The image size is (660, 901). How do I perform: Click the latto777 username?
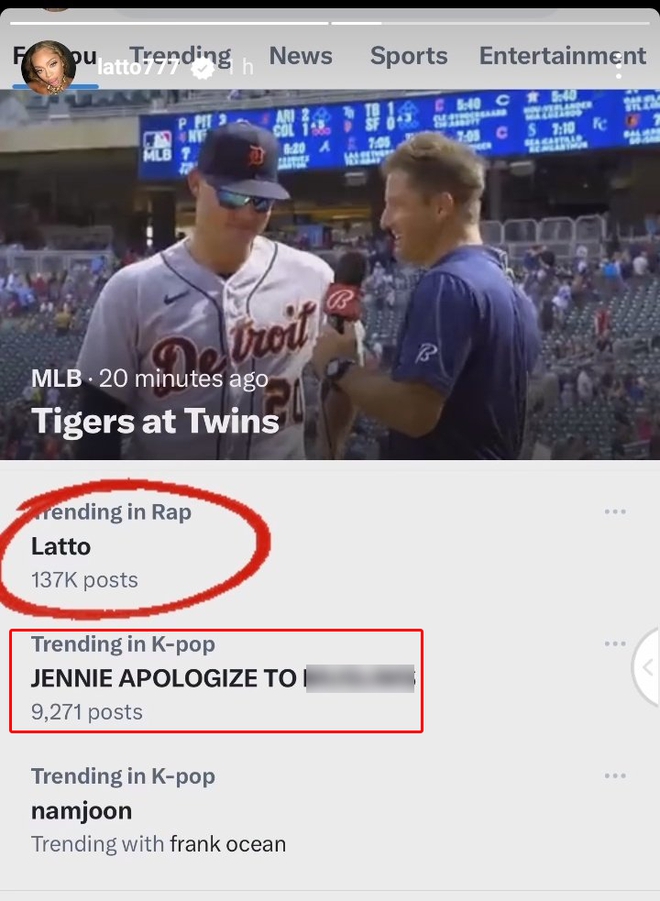(x=138, y=68)
